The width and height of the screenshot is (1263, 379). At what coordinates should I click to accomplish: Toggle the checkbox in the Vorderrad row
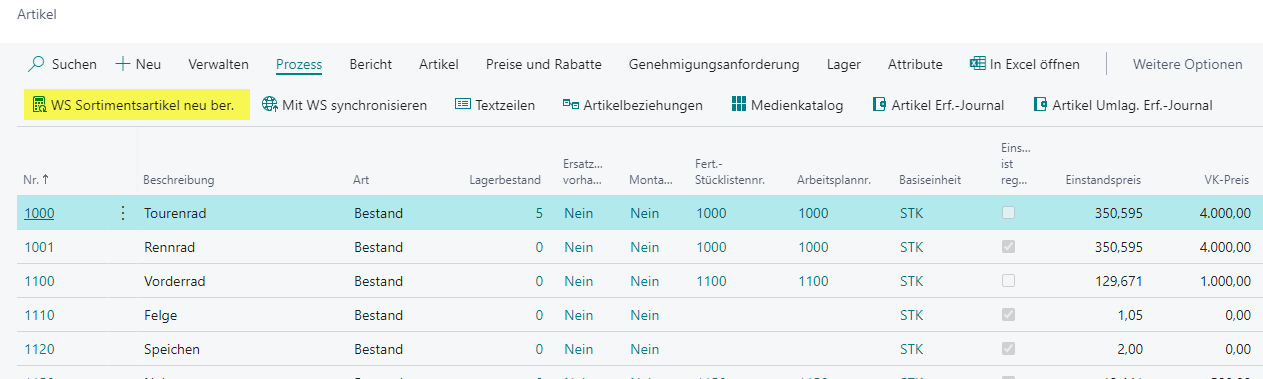[x=1008, y=281]
